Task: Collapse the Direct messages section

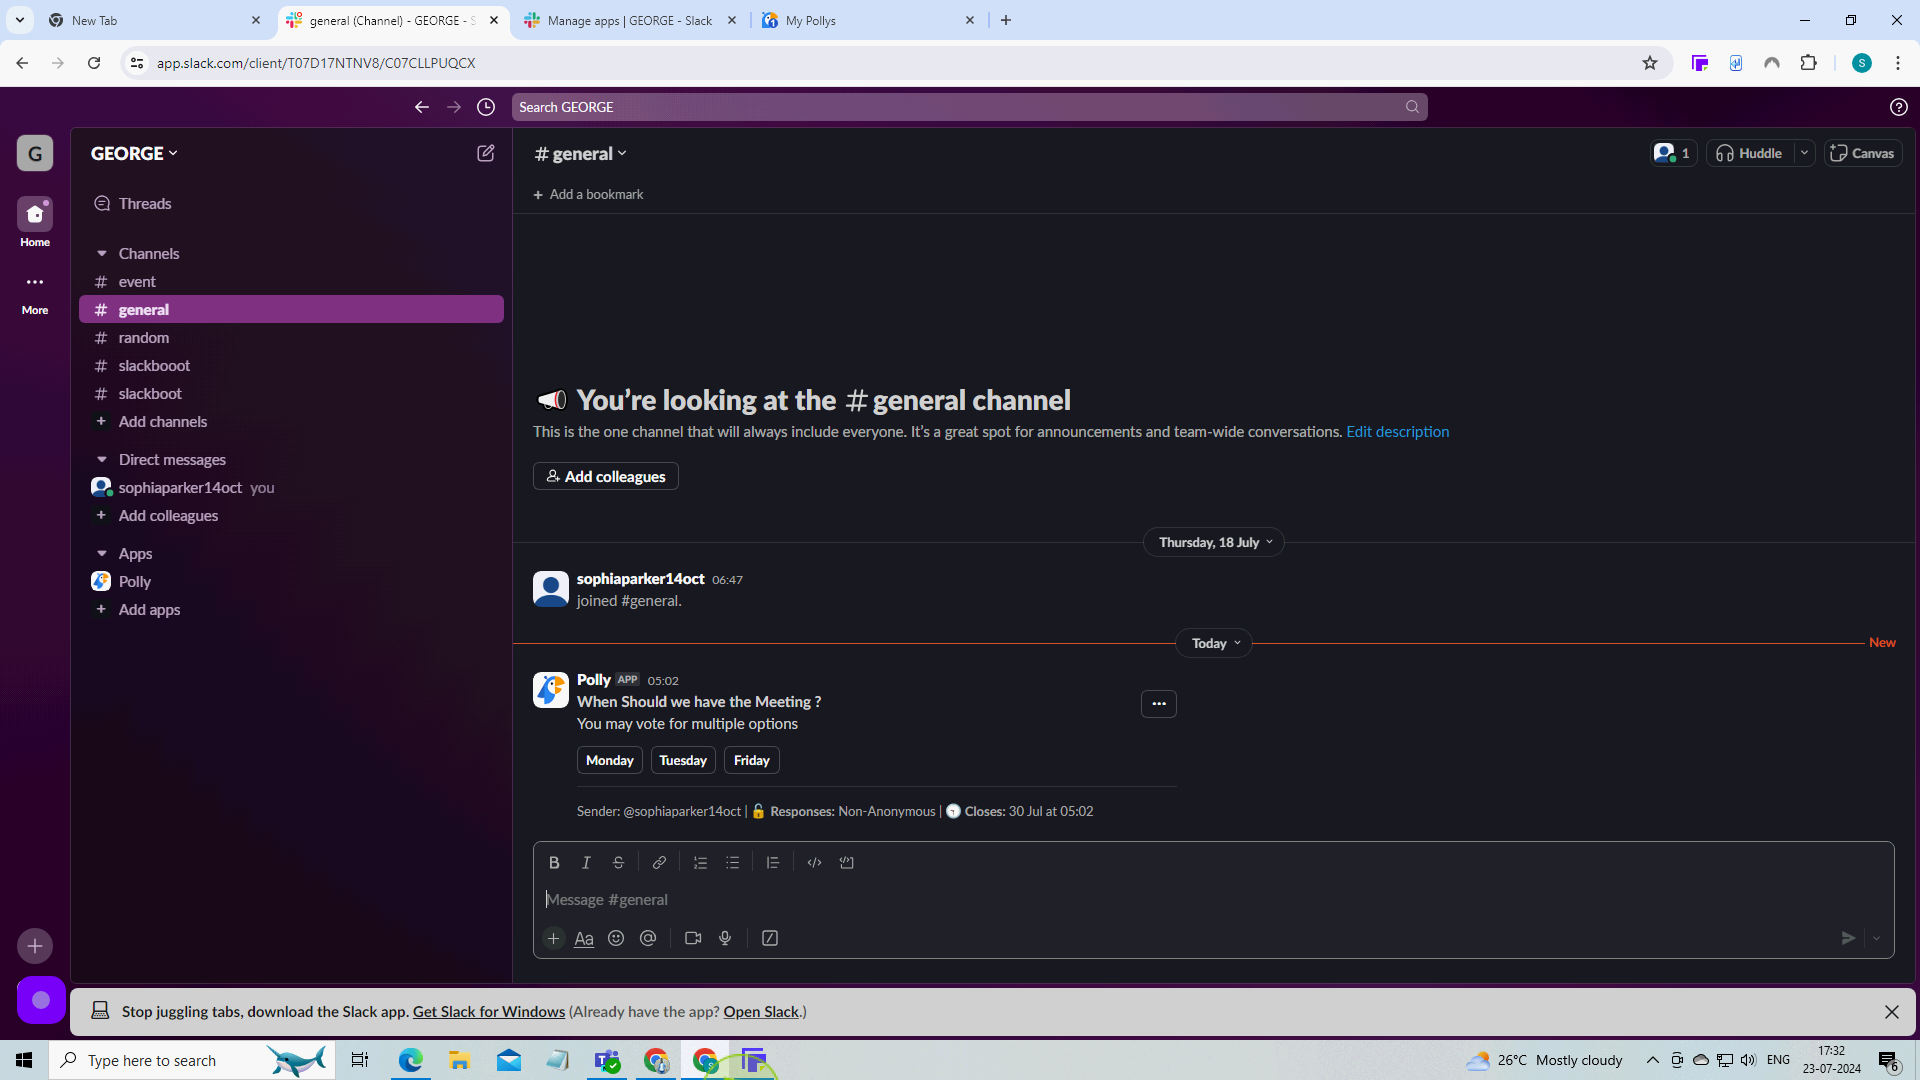Action: 102,459
